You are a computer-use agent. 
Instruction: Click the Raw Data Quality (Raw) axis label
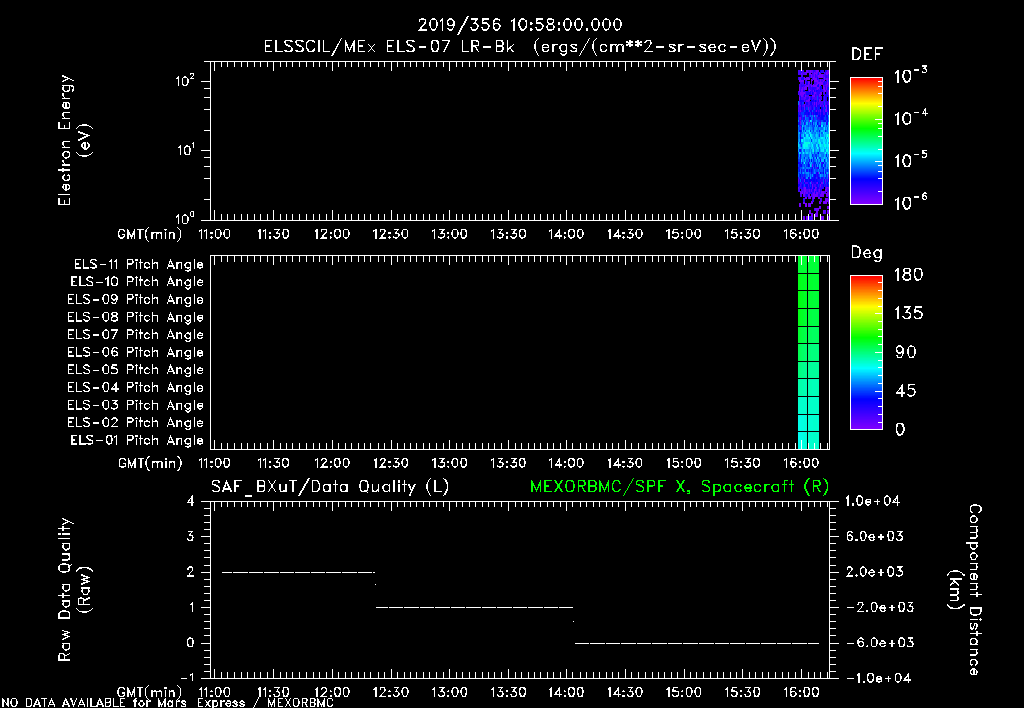click(x=74, y=590)
